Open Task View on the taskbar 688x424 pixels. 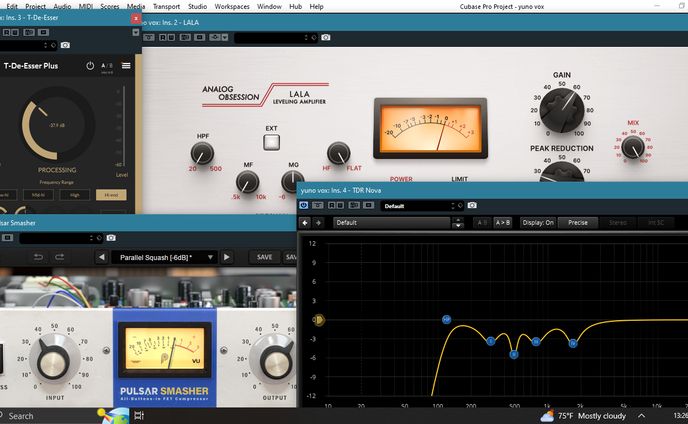tap(139, 415)
